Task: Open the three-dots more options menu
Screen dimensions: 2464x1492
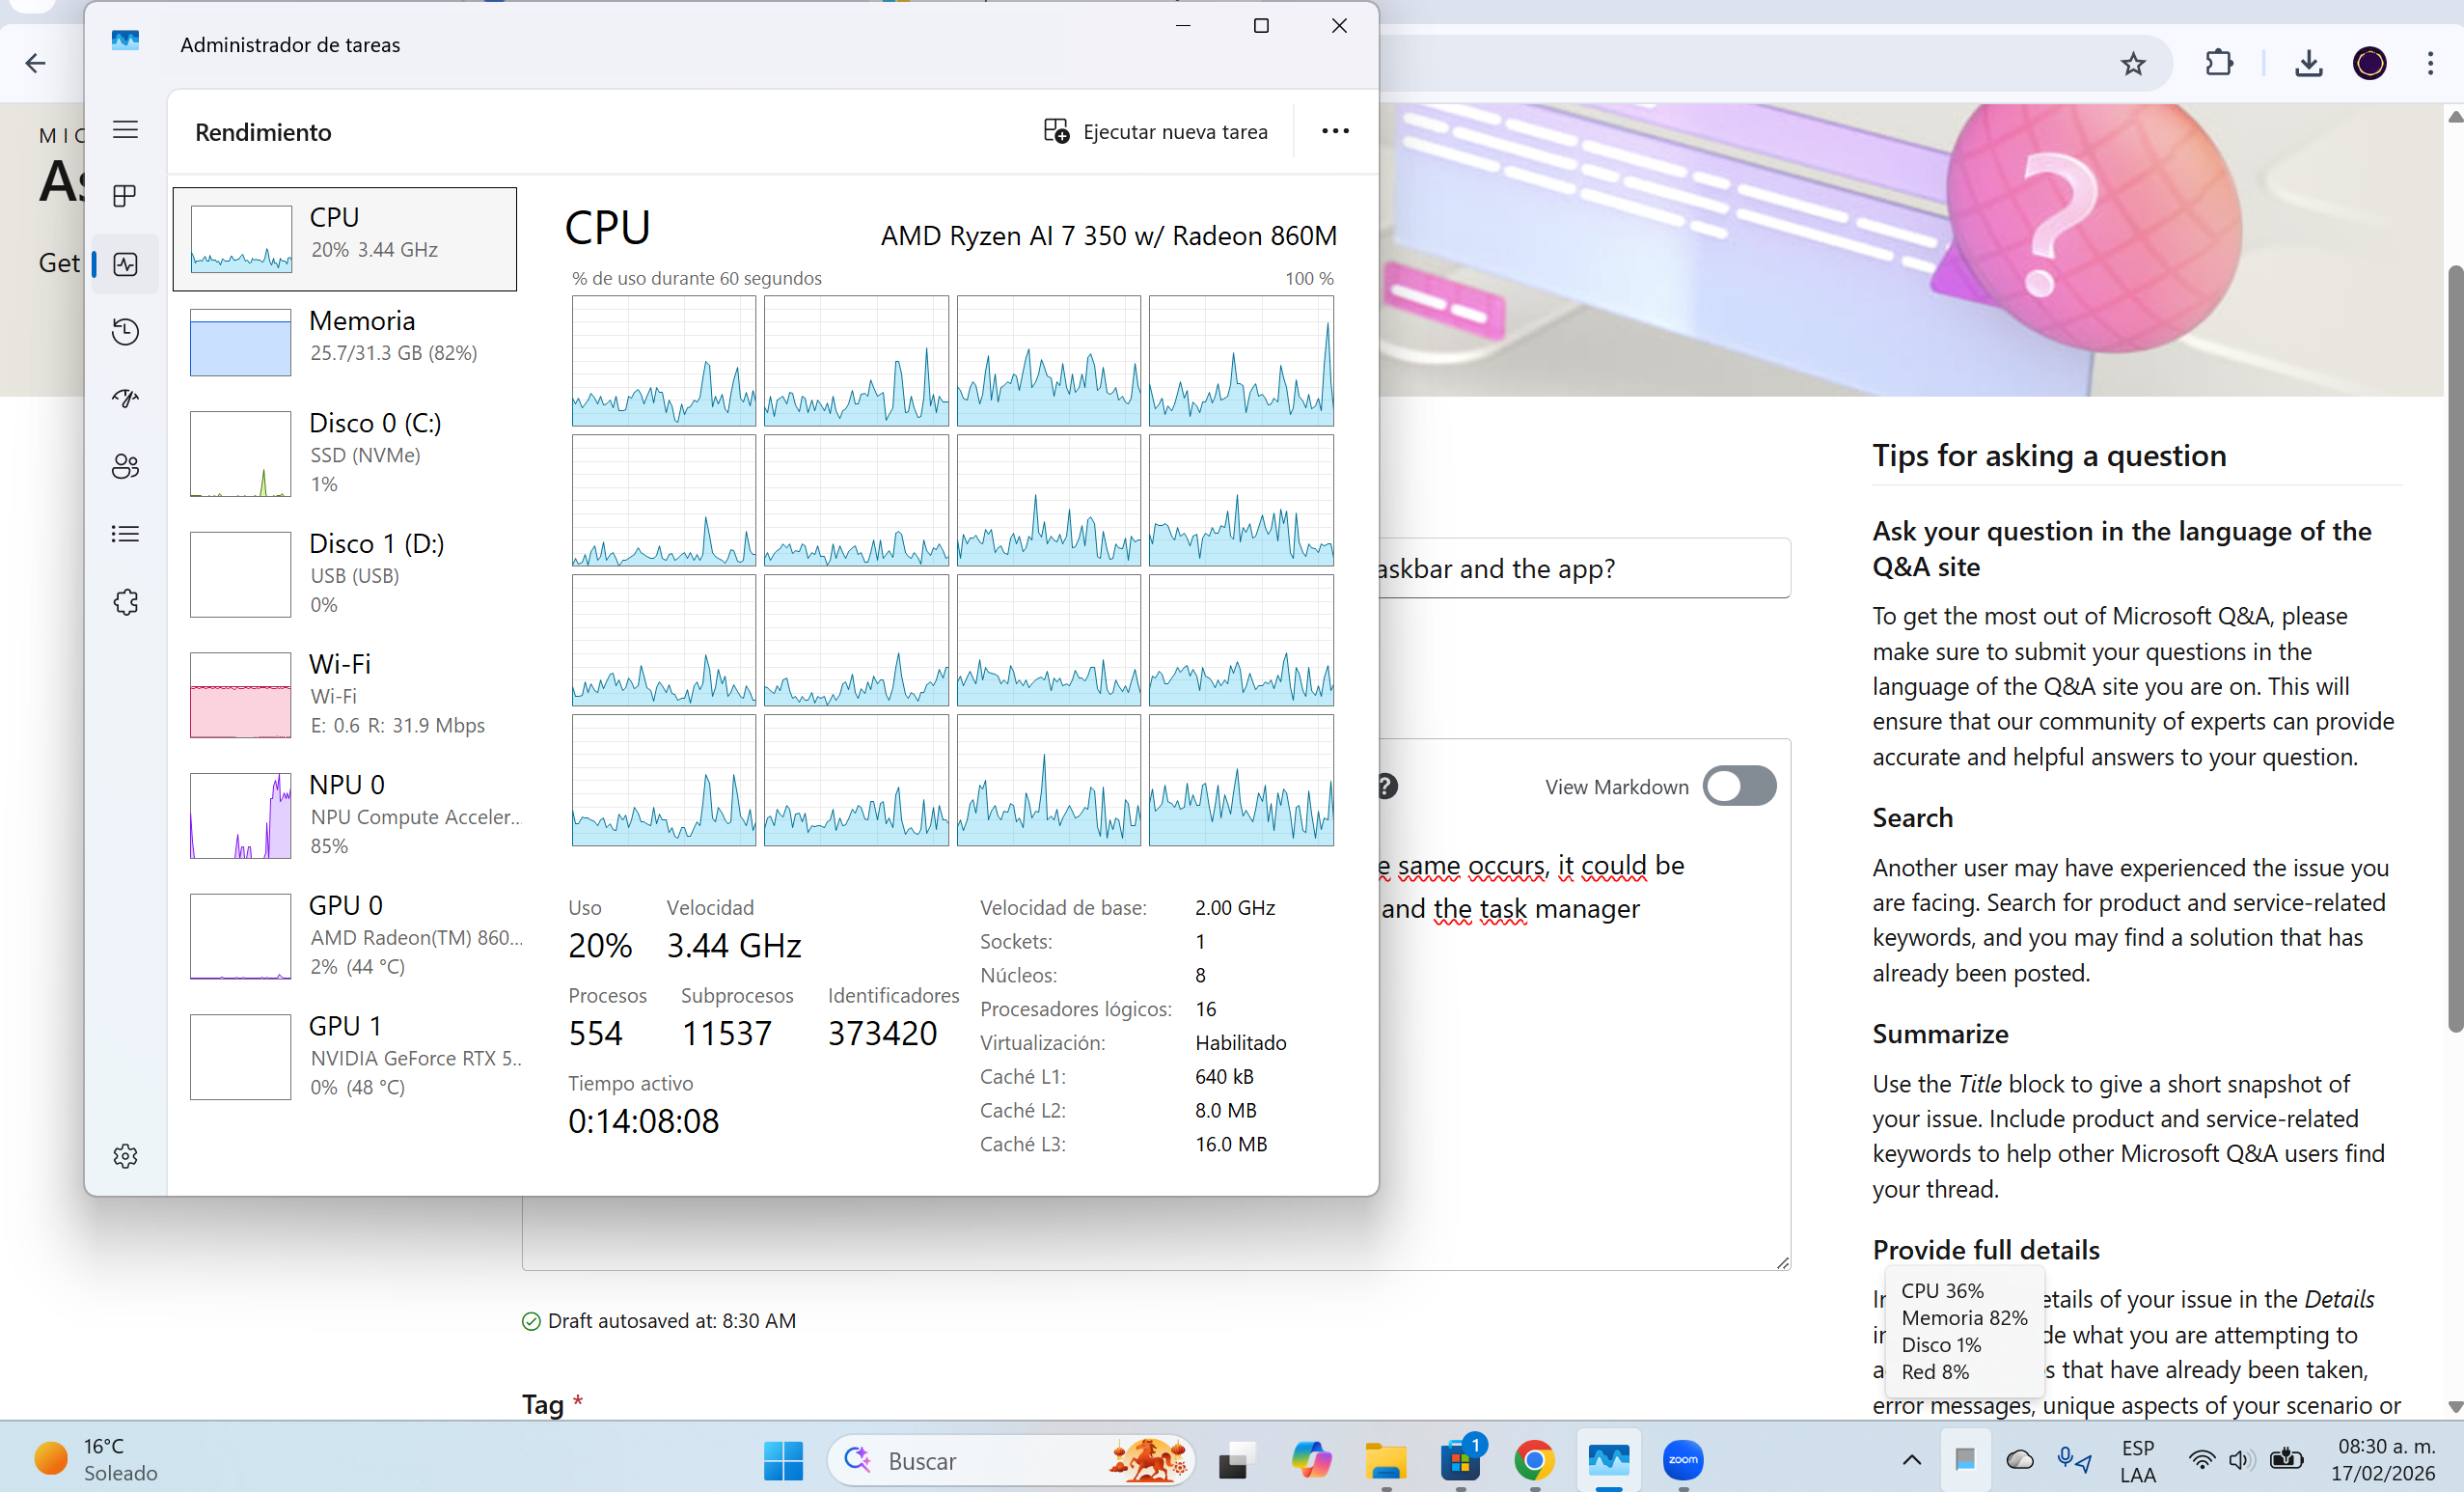Action: [x=1335, y=131]
